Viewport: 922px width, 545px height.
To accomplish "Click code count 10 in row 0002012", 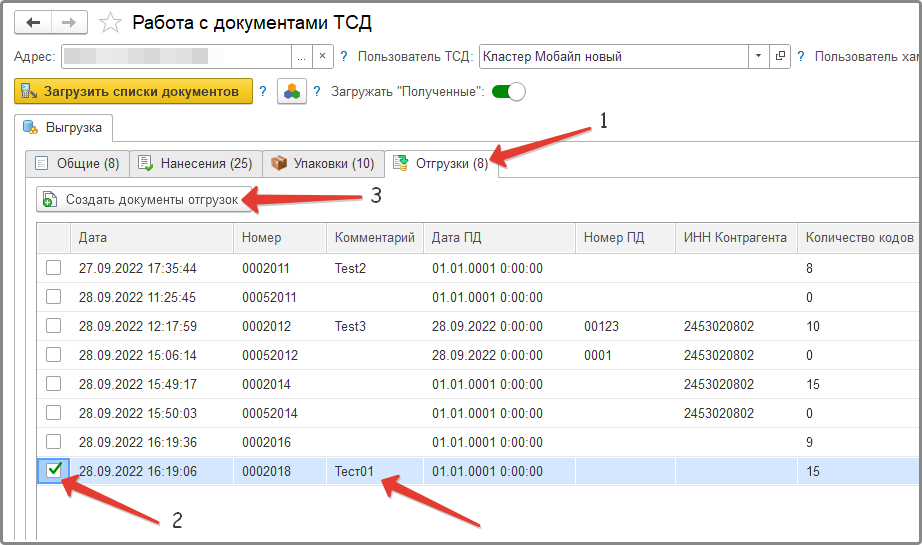I will pyautogui.click(x=813, y=326).
